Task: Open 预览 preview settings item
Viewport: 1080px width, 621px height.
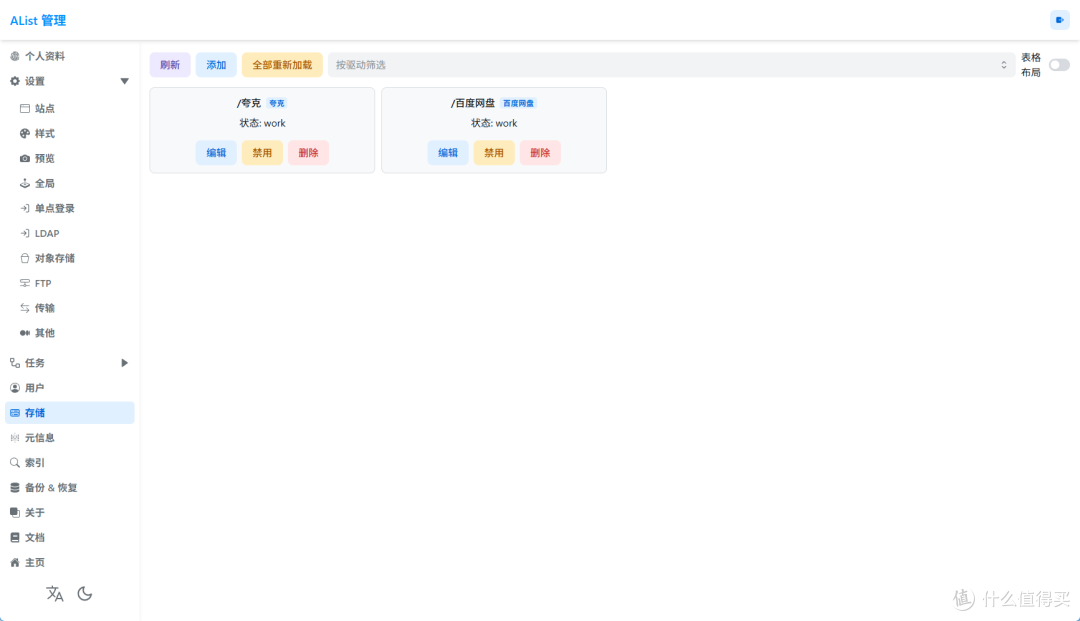Action: 74,158
